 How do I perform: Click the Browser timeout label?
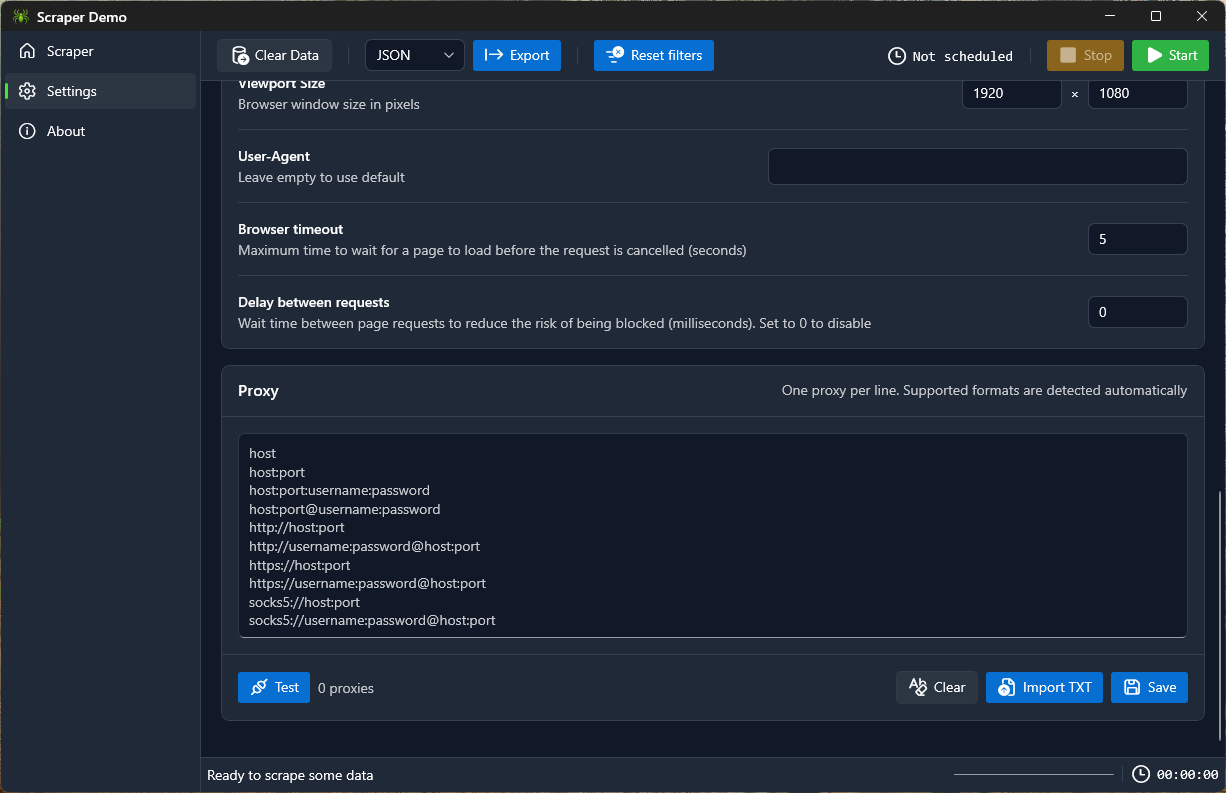[291, 229]
